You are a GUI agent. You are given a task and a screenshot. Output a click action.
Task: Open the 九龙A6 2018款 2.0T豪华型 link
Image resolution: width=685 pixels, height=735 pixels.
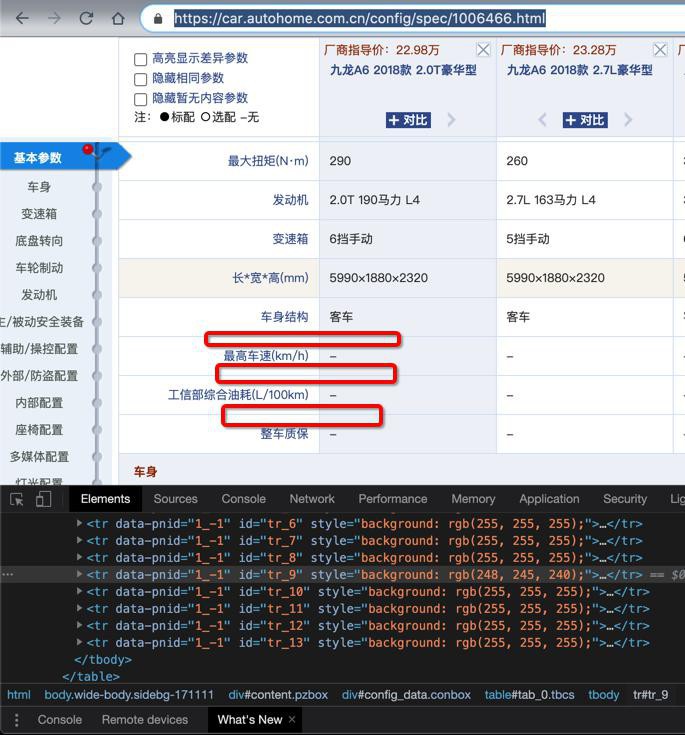[403, 70]
